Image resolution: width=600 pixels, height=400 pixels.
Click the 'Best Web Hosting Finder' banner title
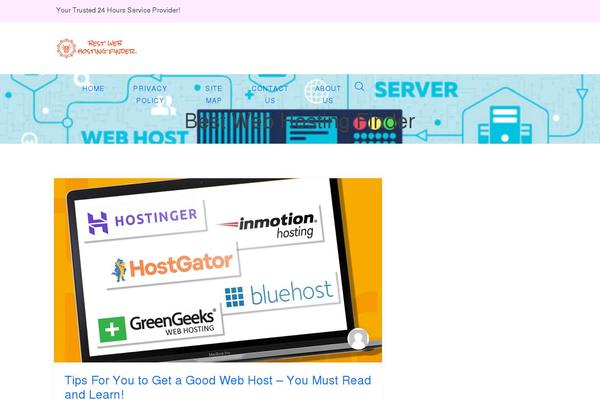300,121
